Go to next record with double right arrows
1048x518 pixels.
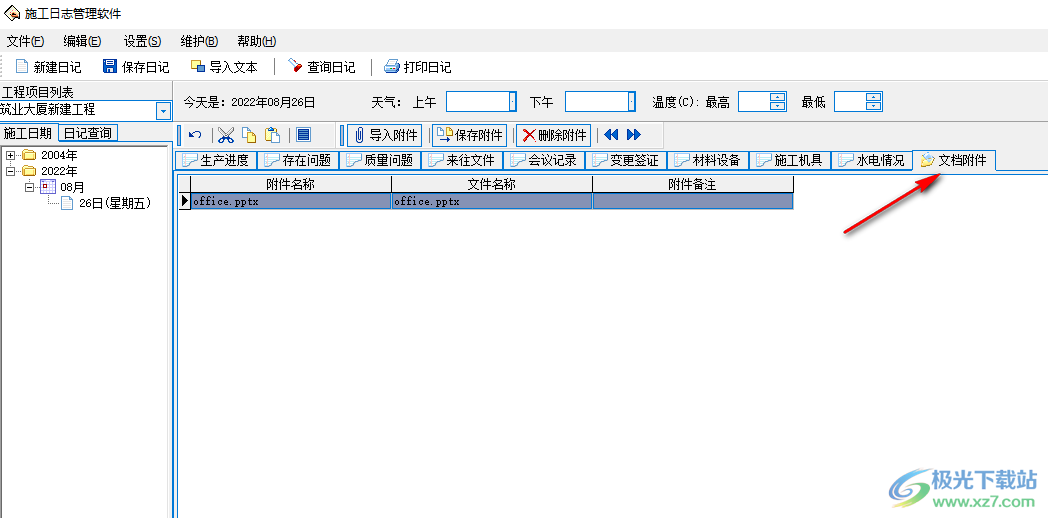pos(634,135)
